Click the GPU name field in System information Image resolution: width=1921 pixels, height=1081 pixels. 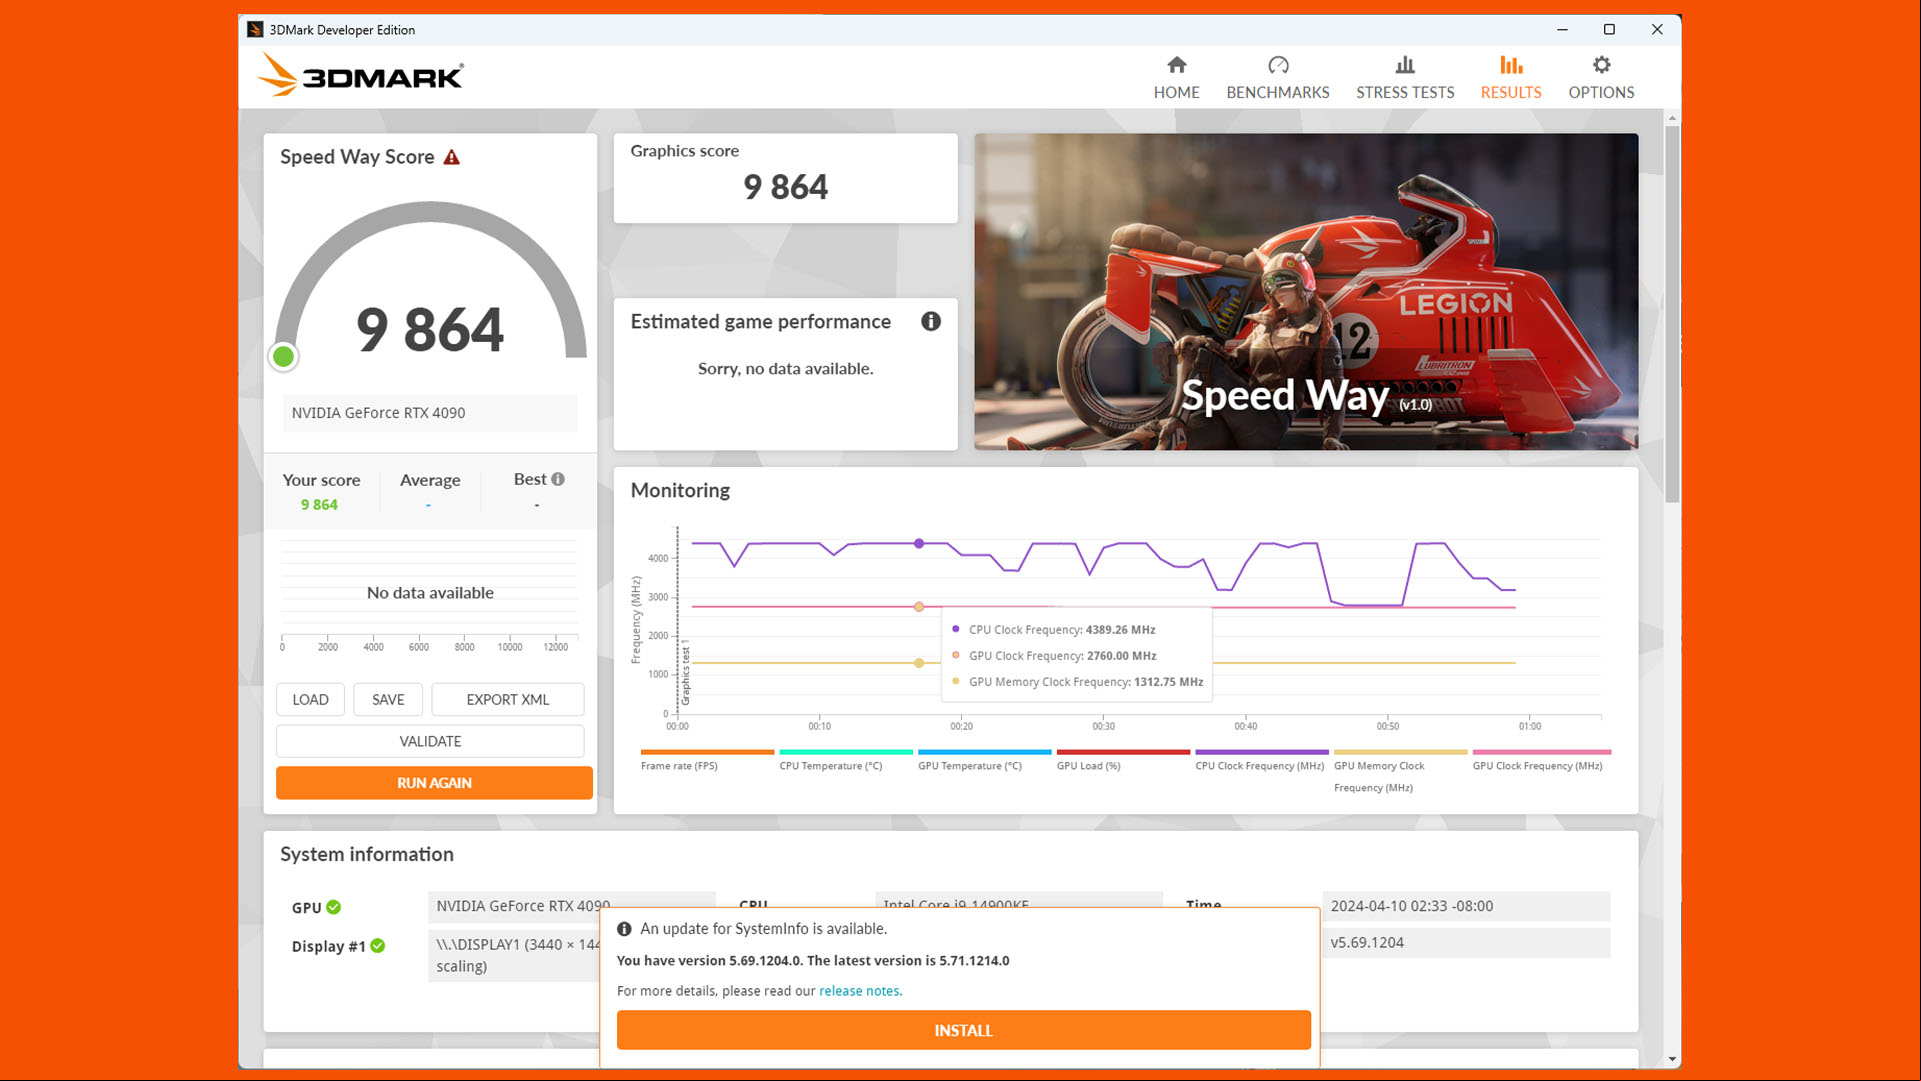[x=571, y=905]
